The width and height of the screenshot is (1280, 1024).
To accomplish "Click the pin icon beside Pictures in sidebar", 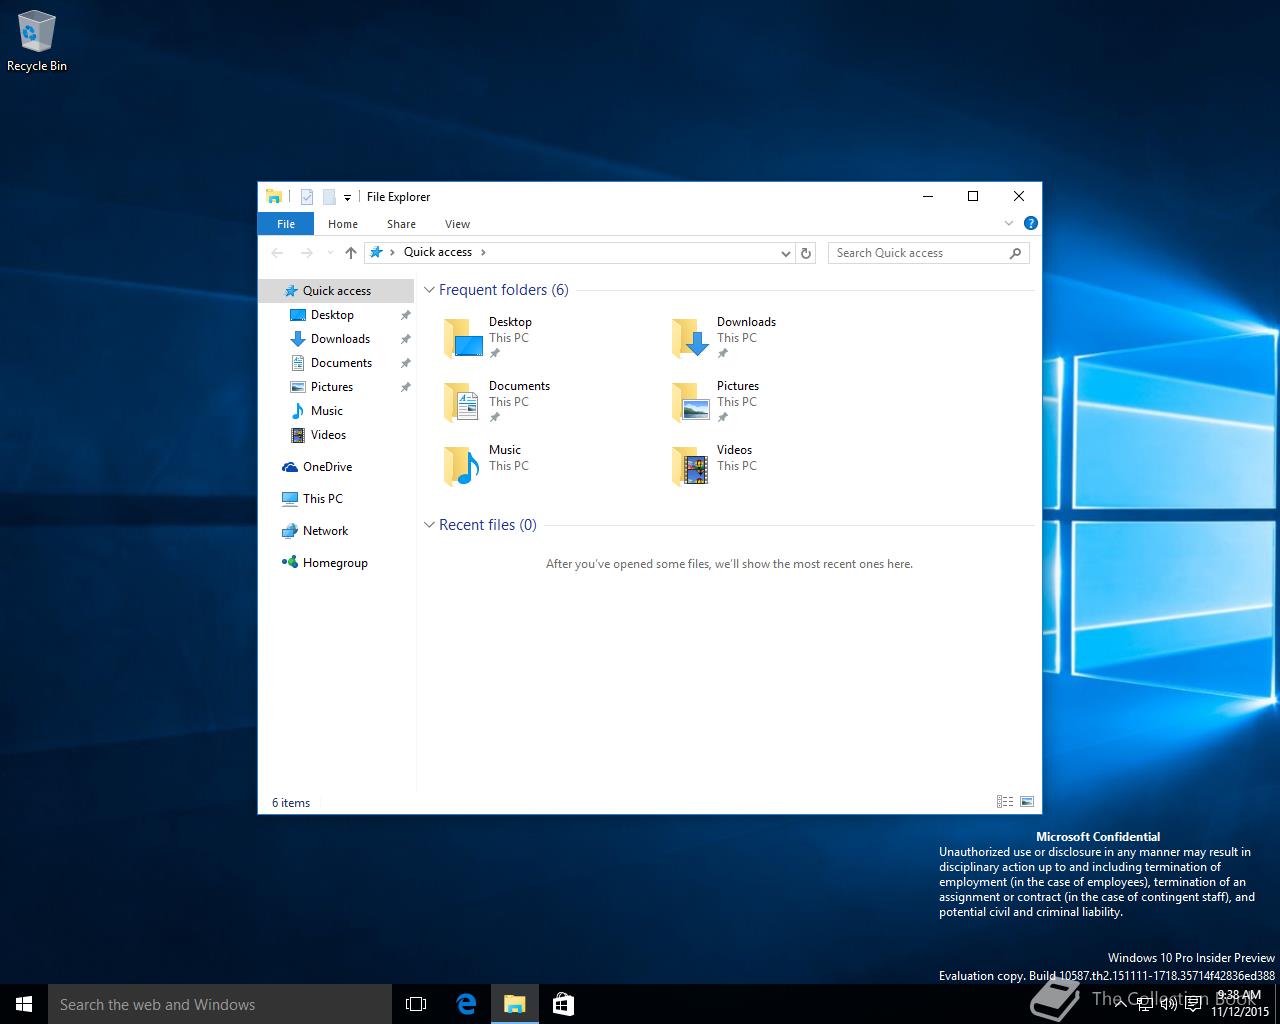I will click(x=405, y=387).
